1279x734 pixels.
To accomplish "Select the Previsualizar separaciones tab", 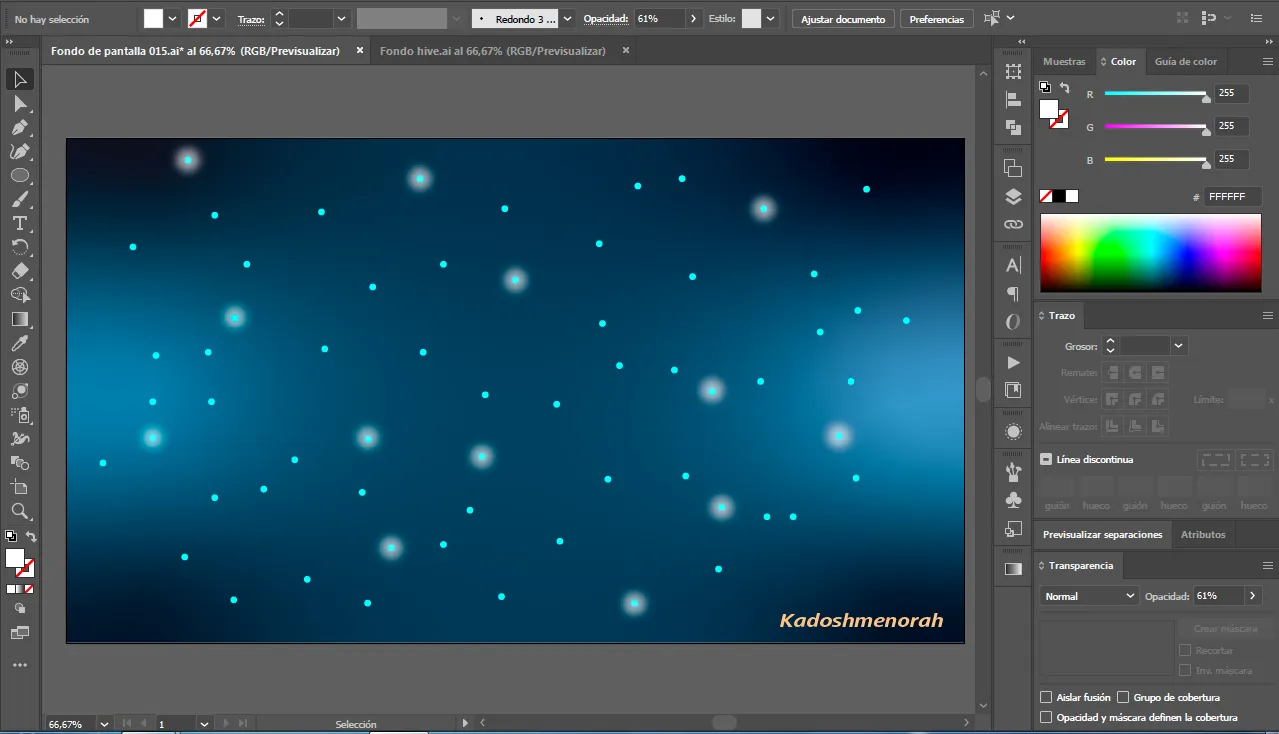I will [1102, 534].
